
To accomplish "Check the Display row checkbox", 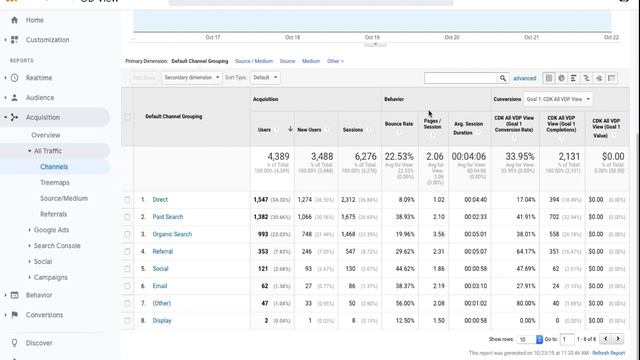I will (127, 320).
